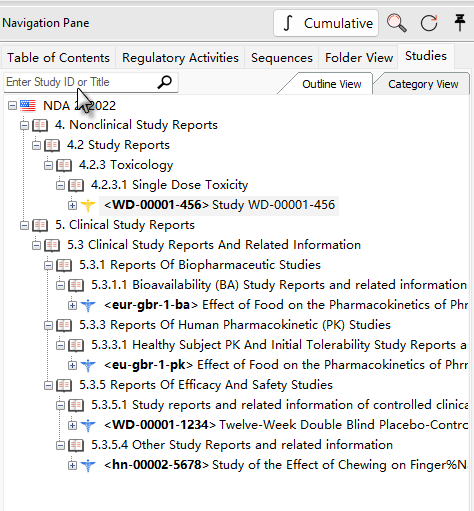
Task: Click the book icon for 4.2.3 Toxicology
Action: click(x=64, y=165)
